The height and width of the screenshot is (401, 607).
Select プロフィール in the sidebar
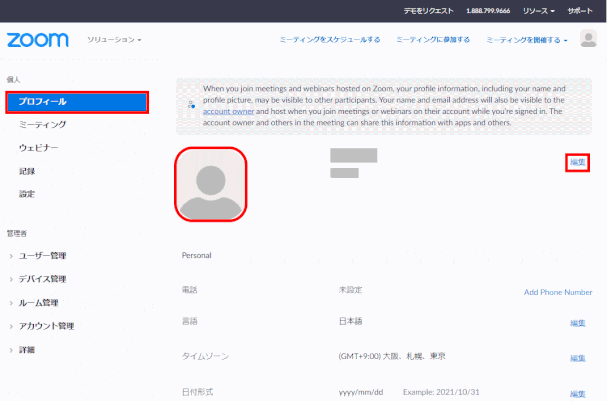click(x=77, y=102)
